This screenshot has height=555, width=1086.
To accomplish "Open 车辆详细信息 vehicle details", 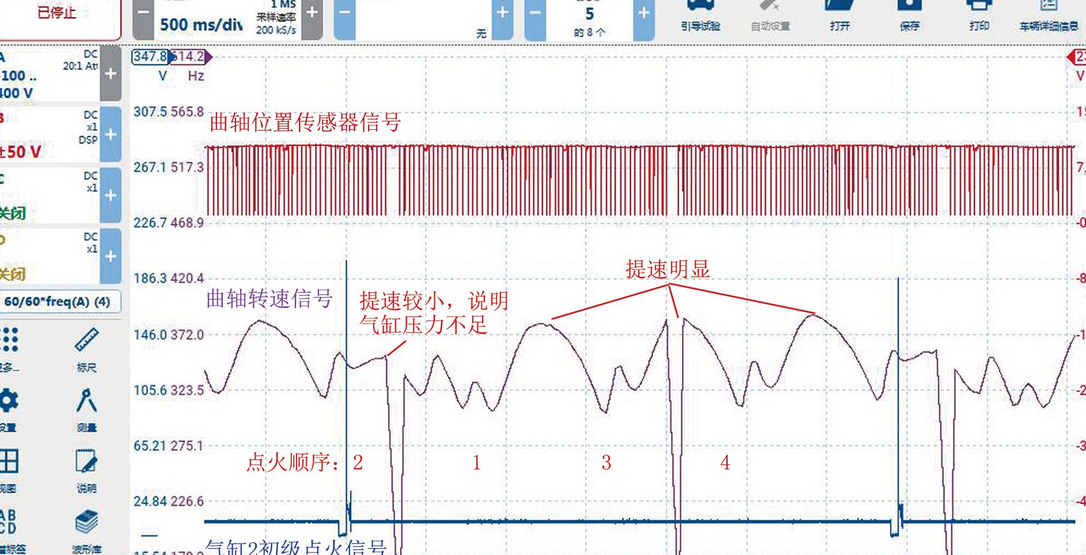I will click(x=1049, y=17).
